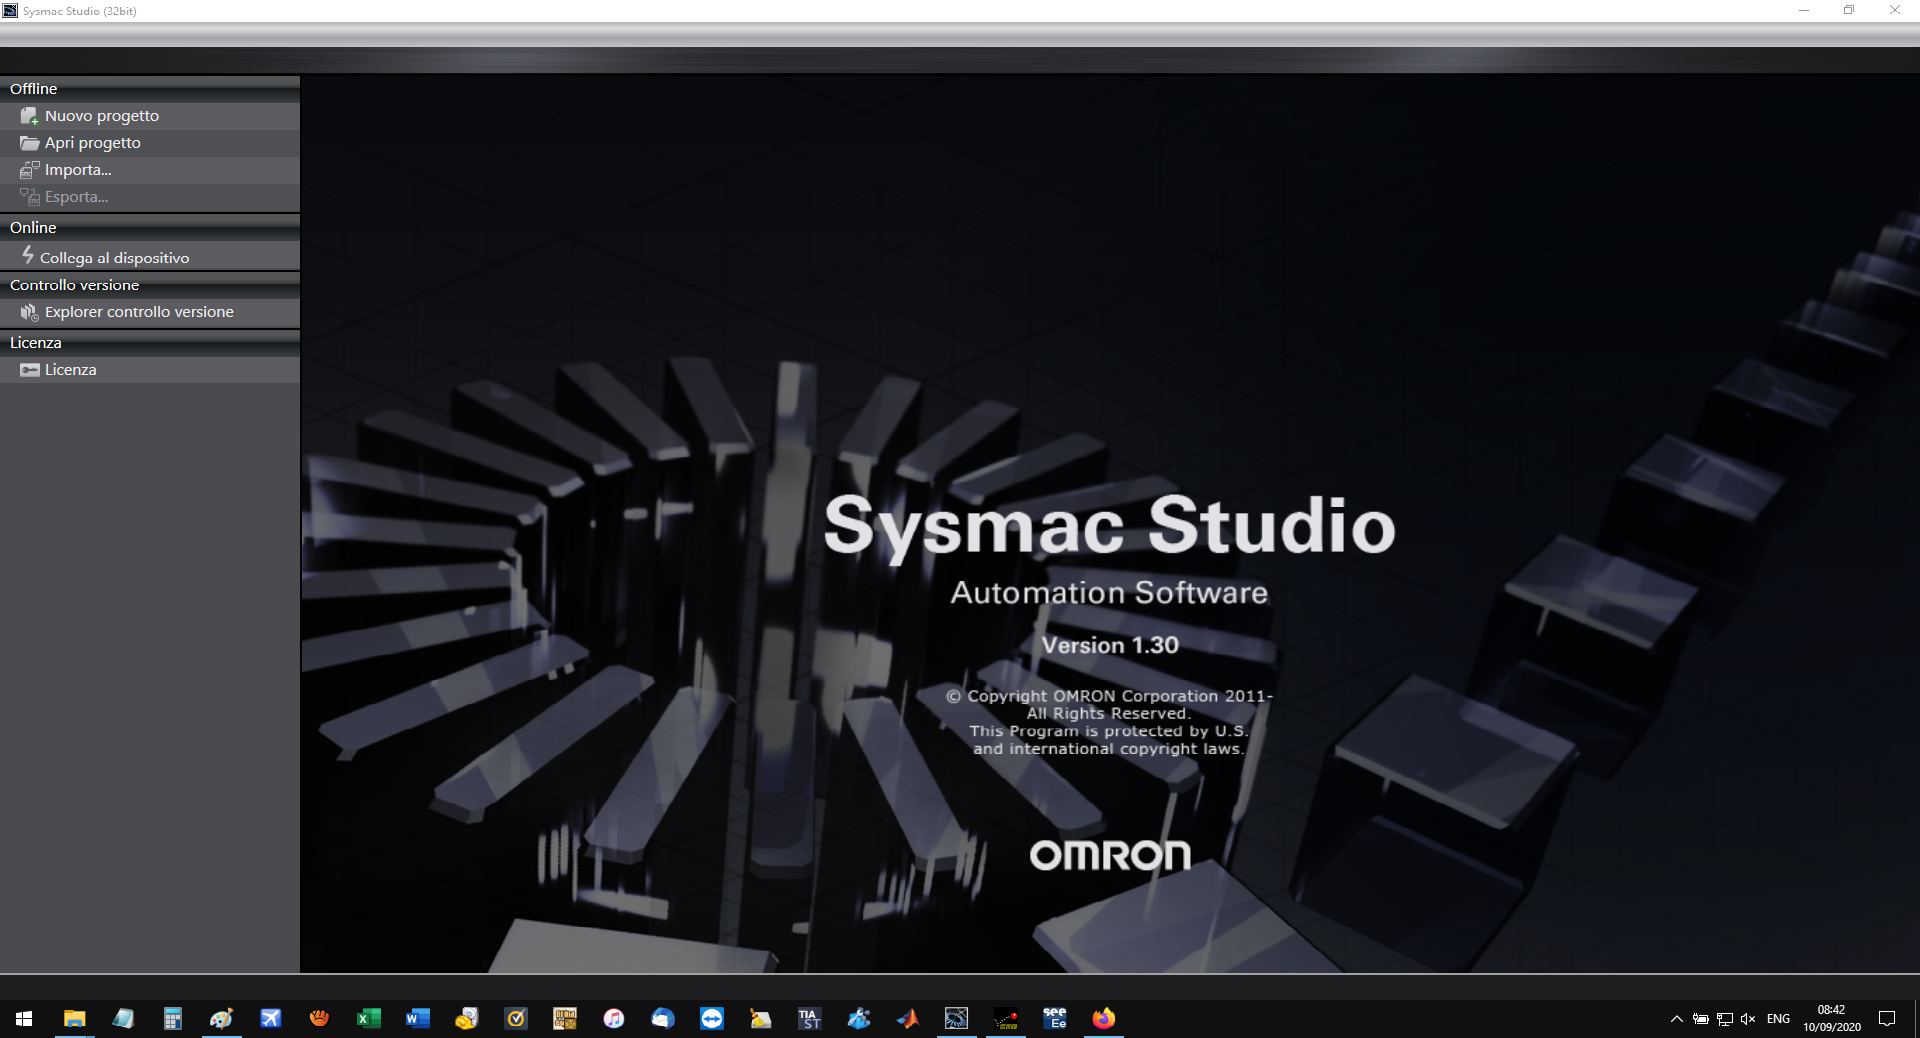Screen dimensions: 1920x1038
Task: Launch Calculator from the taskbar
Action: tap(172, 1018)
